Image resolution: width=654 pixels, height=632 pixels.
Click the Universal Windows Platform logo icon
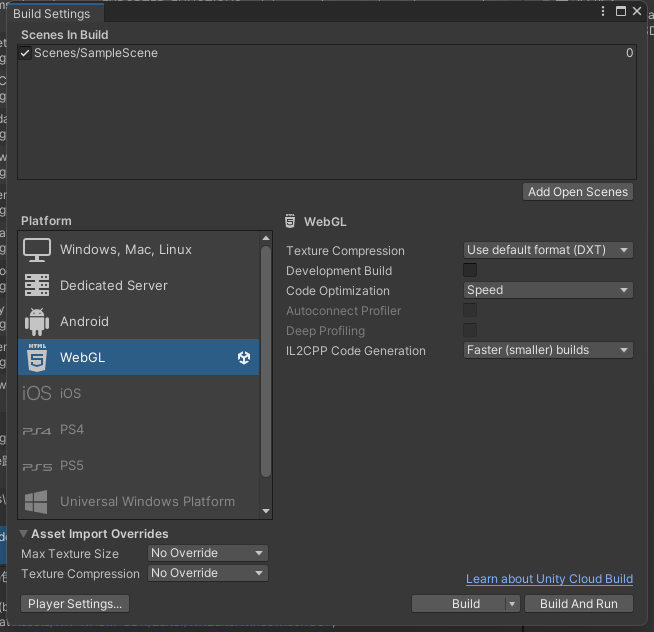click(x=36, y=502)
